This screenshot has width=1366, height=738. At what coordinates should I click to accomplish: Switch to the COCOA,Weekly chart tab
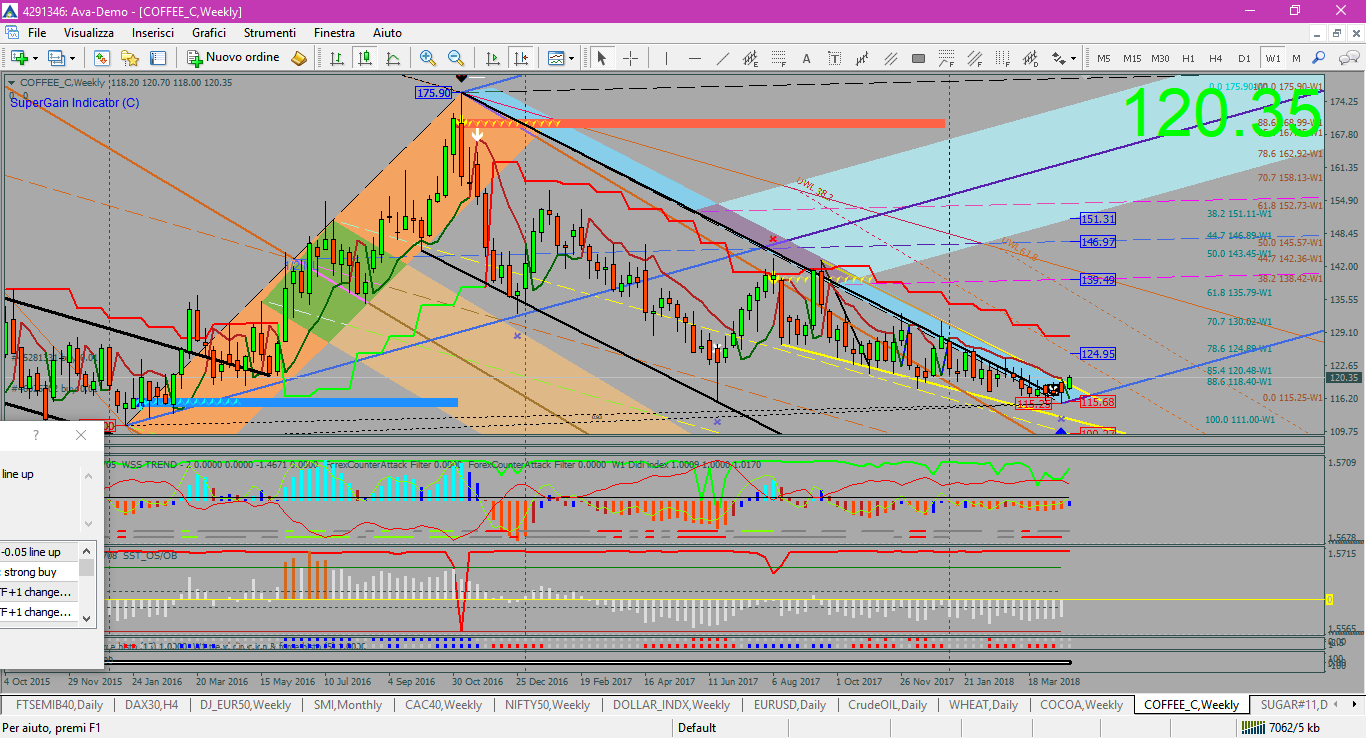(1081, 705)
